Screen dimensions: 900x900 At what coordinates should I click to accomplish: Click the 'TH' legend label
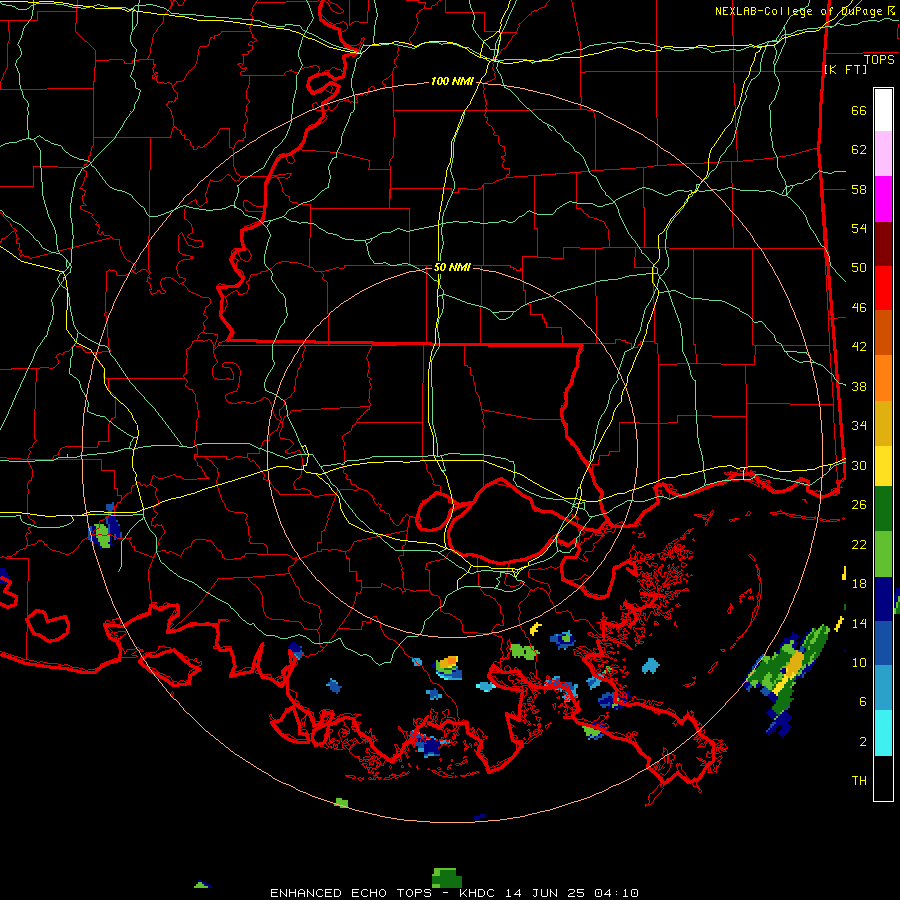pyautogui.click(x=859, y=781)
